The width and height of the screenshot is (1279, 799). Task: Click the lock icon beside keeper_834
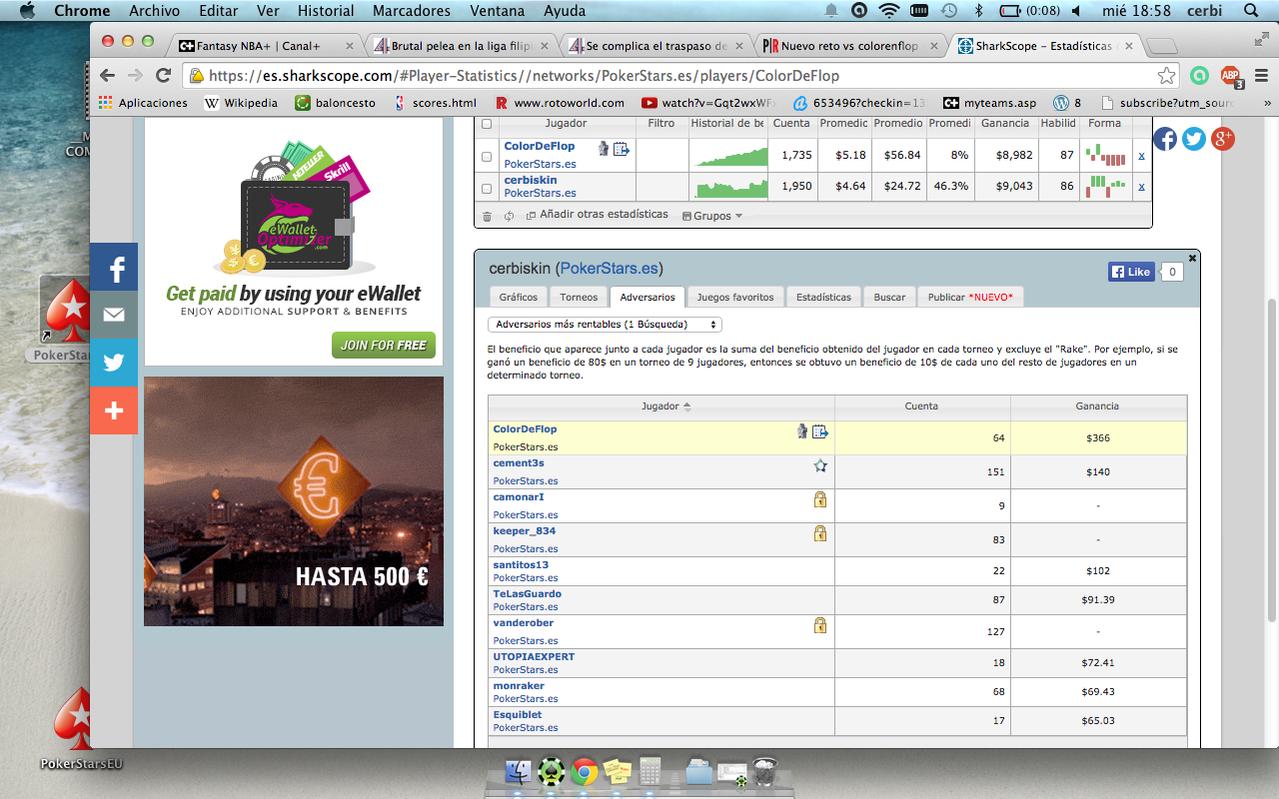(x=820, y=533)
